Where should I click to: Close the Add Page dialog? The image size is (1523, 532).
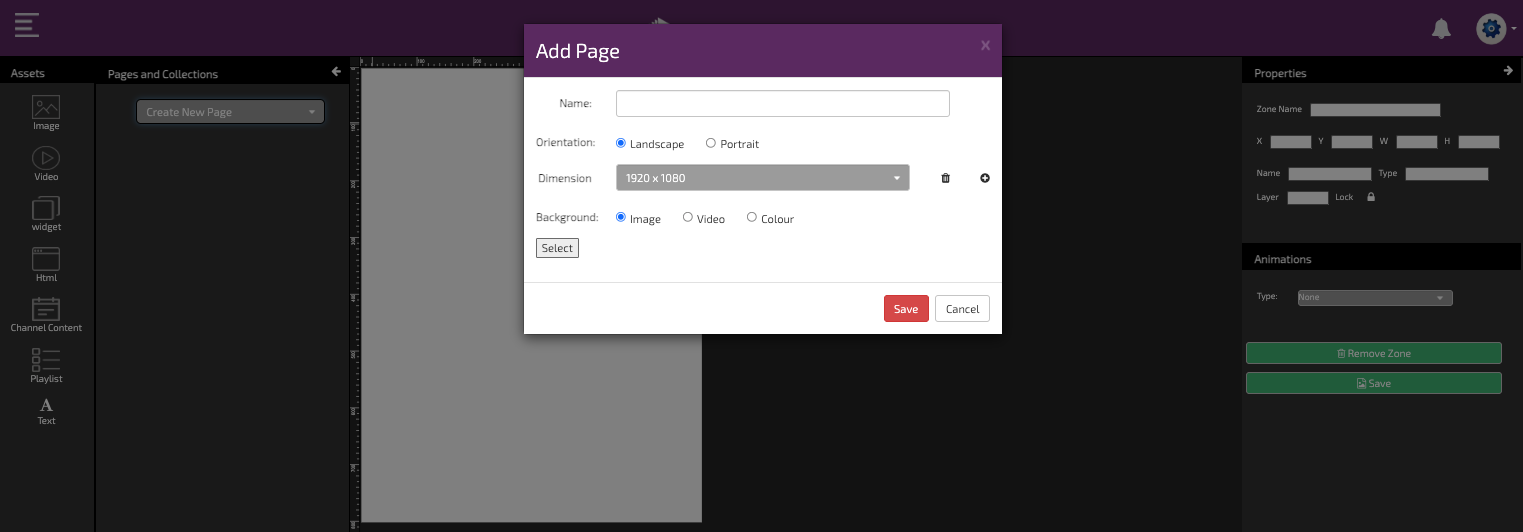pyautogui.click(x=985, y=45)
